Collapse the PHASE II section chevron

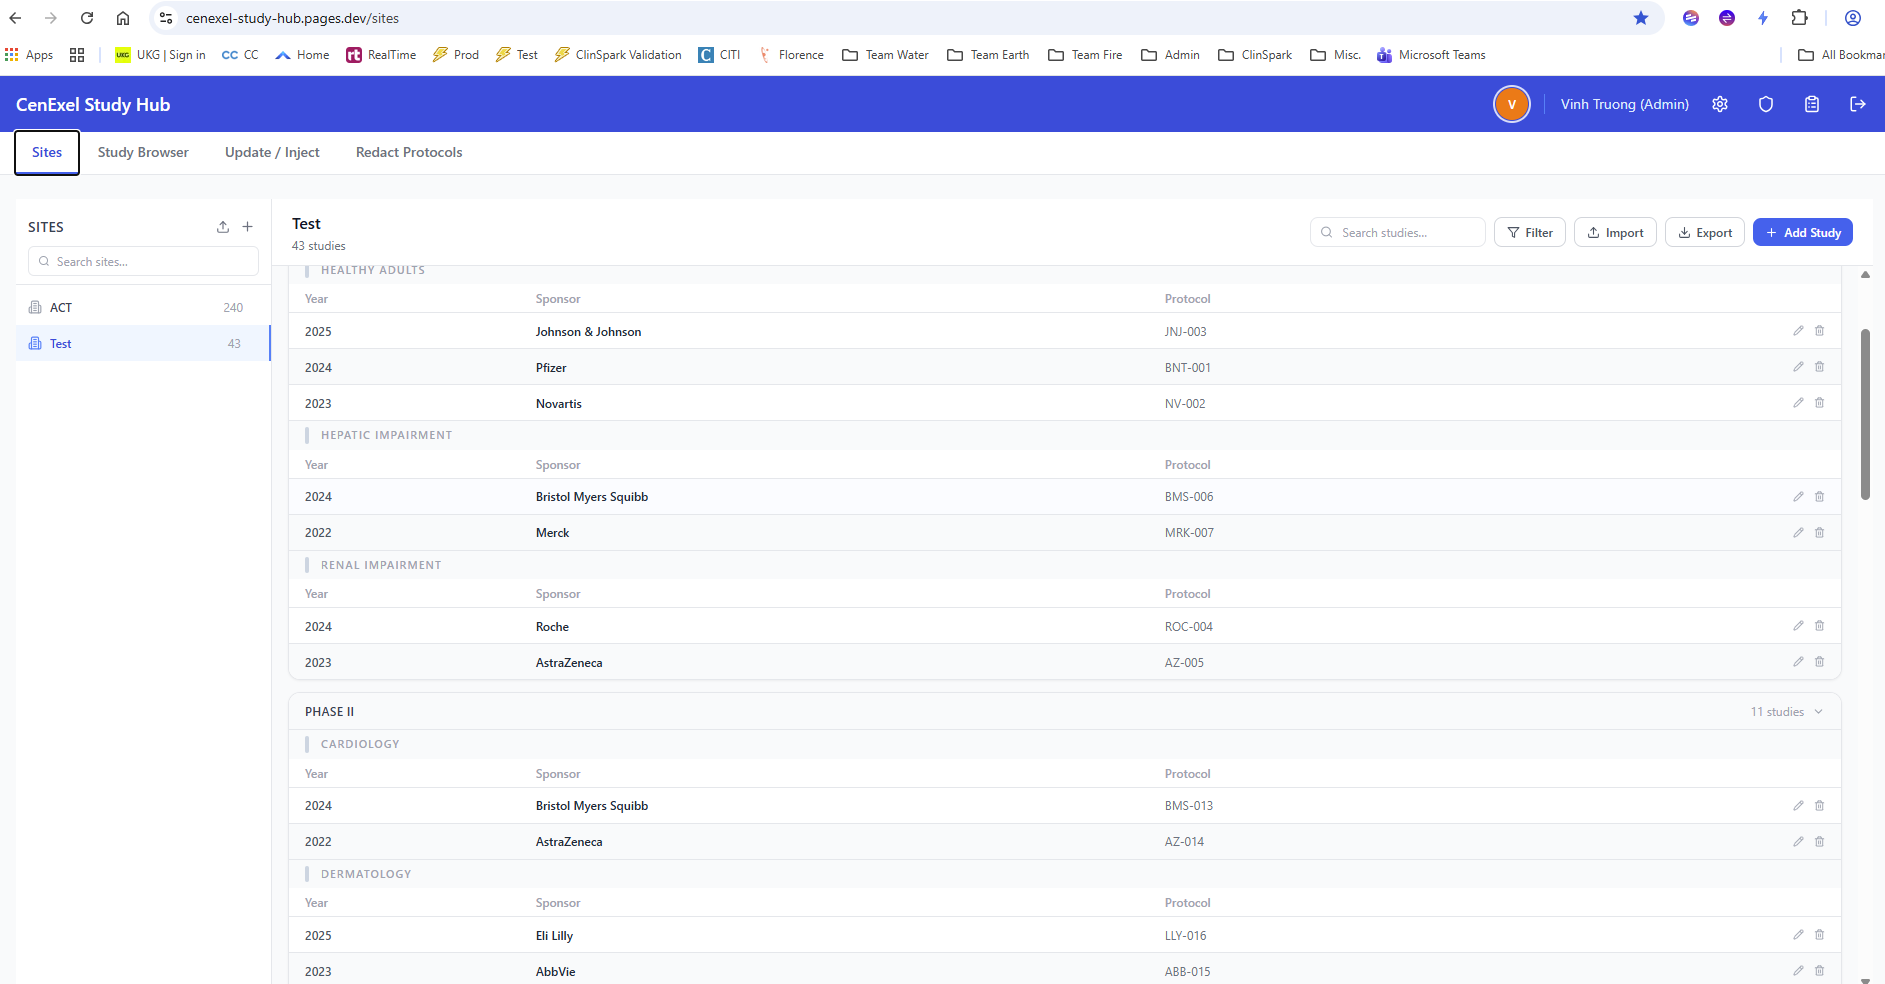pos(1818,712)
